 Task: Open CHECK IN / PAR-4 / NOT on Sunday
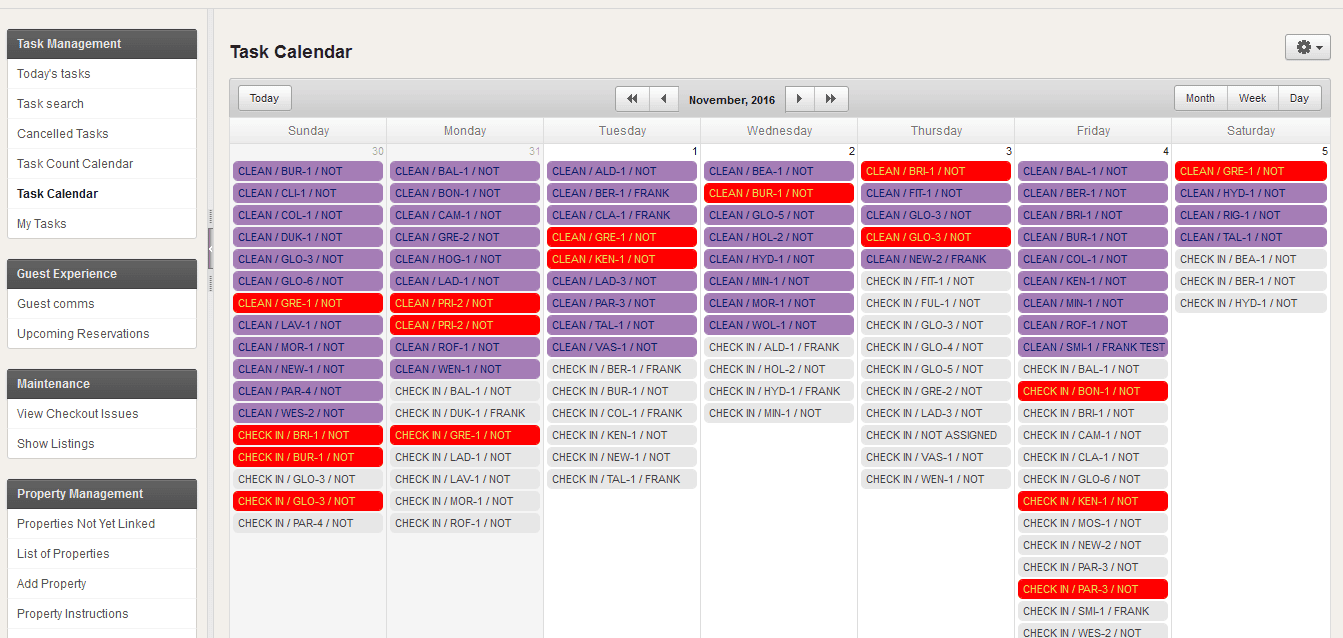tap(308, 523)
